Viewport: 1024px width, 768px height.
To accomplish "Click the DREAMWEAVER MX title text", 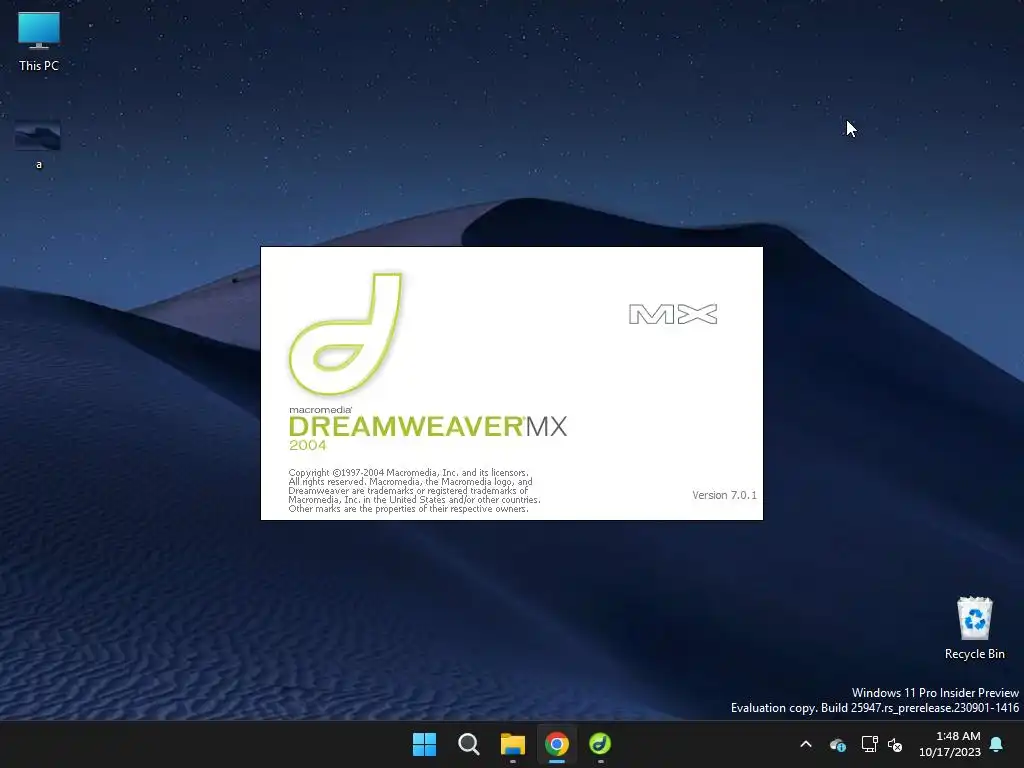I will click(428, 426).
